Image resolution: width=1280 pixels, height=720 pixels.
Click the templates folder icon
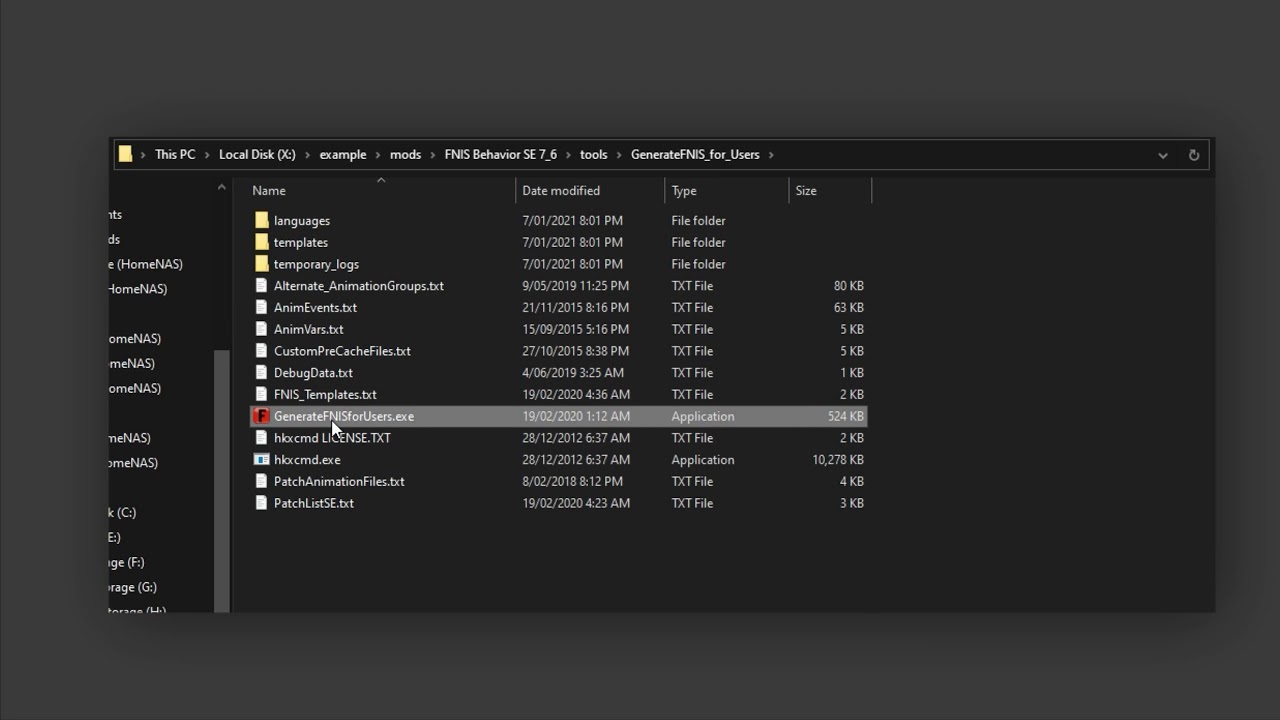click(x=262, y=242)
